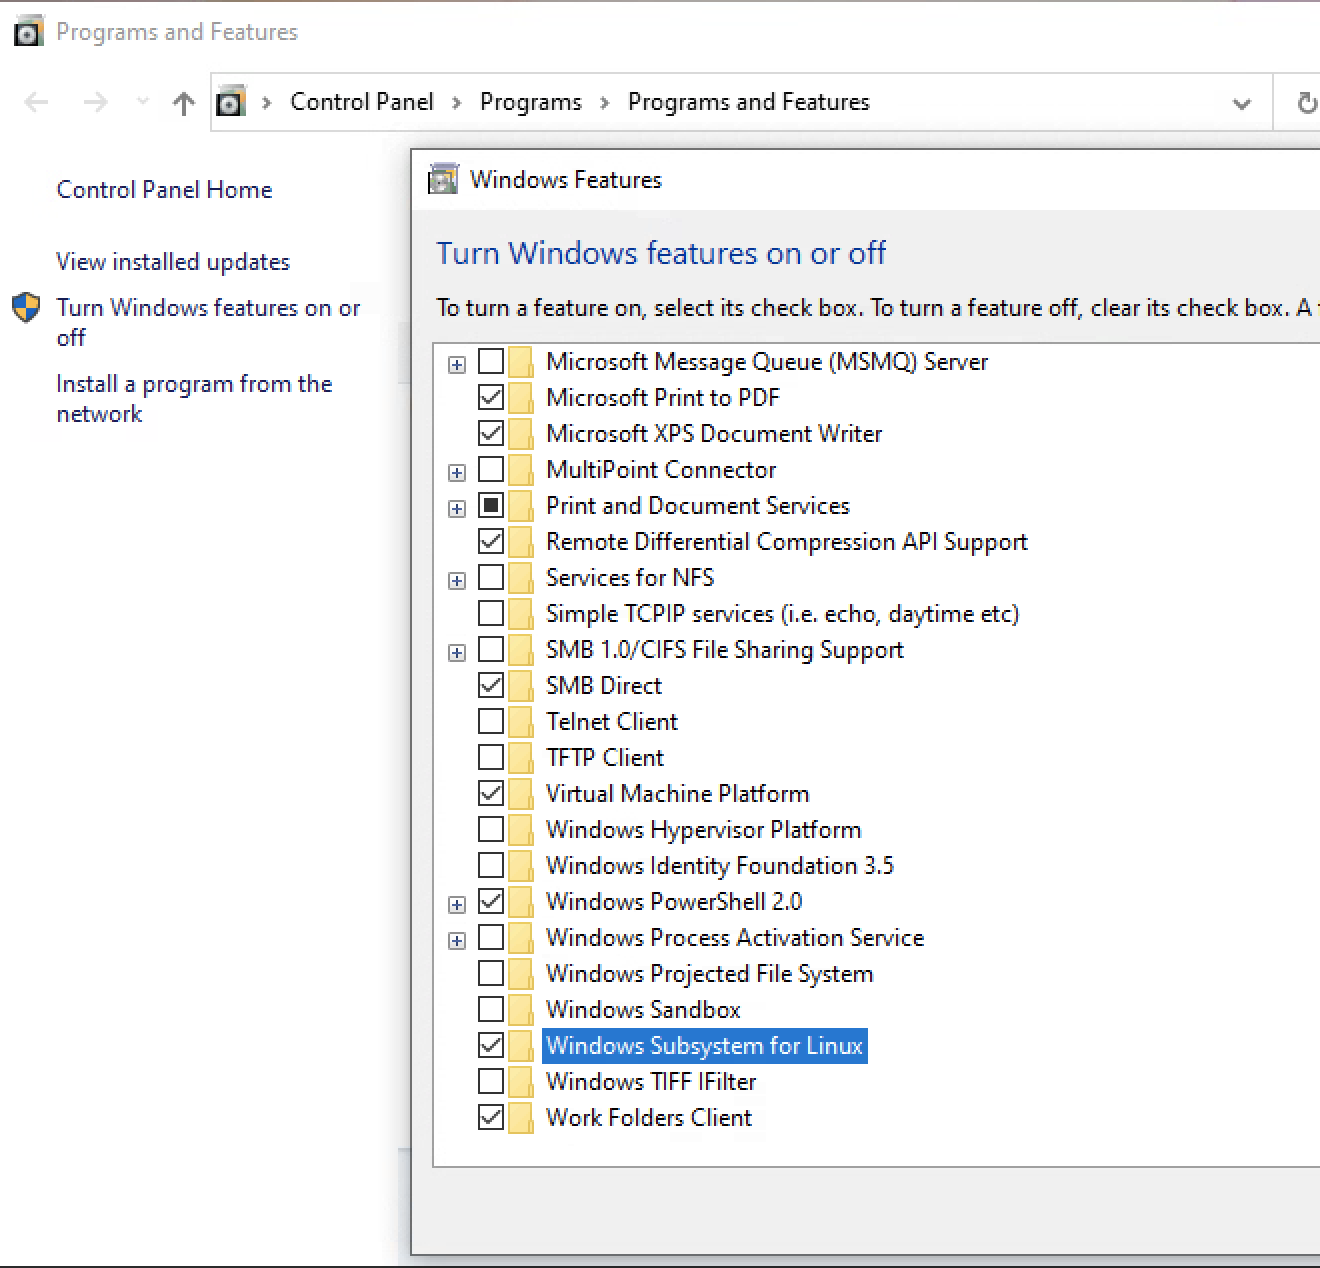Select Windows TIFF IFilter row text
The height and width of the screenshot is (1268, 1320).
651,1082
